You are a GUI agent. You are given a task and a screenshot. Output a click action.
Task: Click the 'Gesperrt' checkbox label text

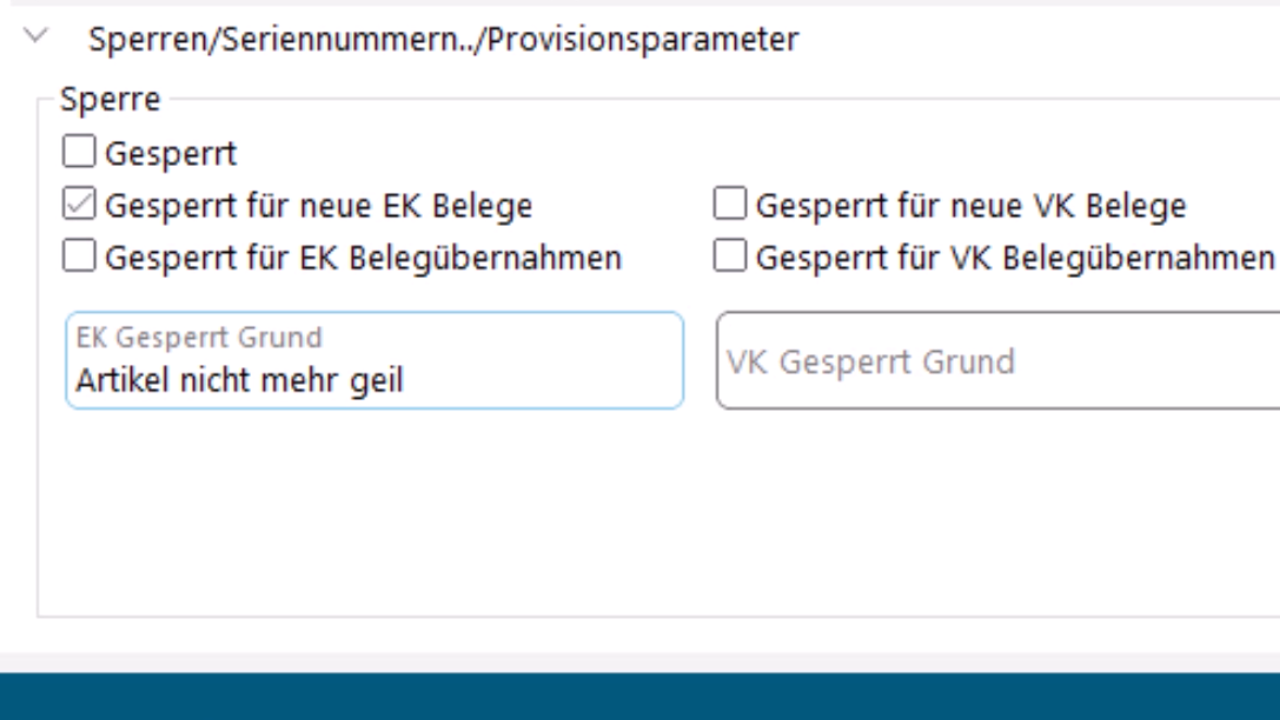(171, 154)
